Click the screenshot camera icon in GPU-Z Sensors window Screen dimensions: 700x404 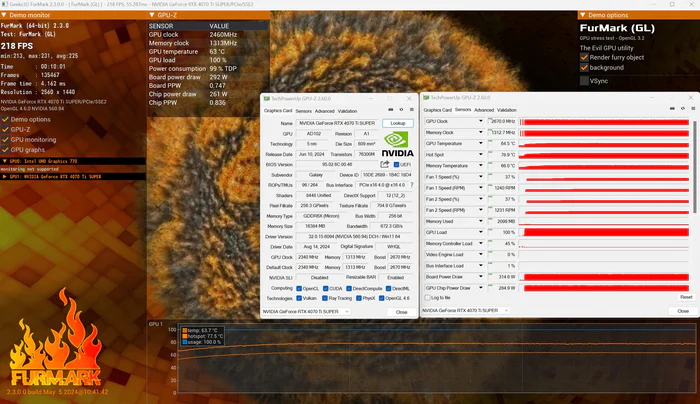(672, 108)
